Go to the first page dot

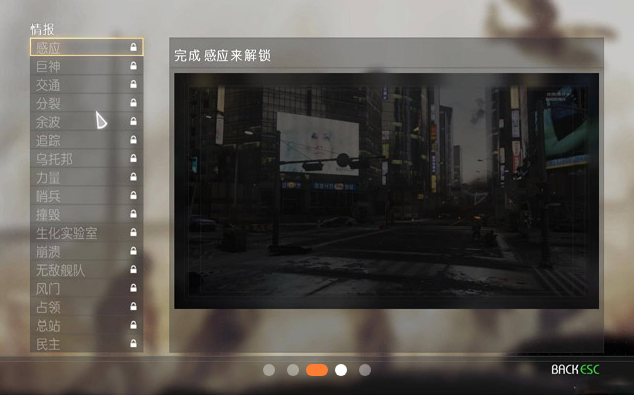click(x=269, y=370)
